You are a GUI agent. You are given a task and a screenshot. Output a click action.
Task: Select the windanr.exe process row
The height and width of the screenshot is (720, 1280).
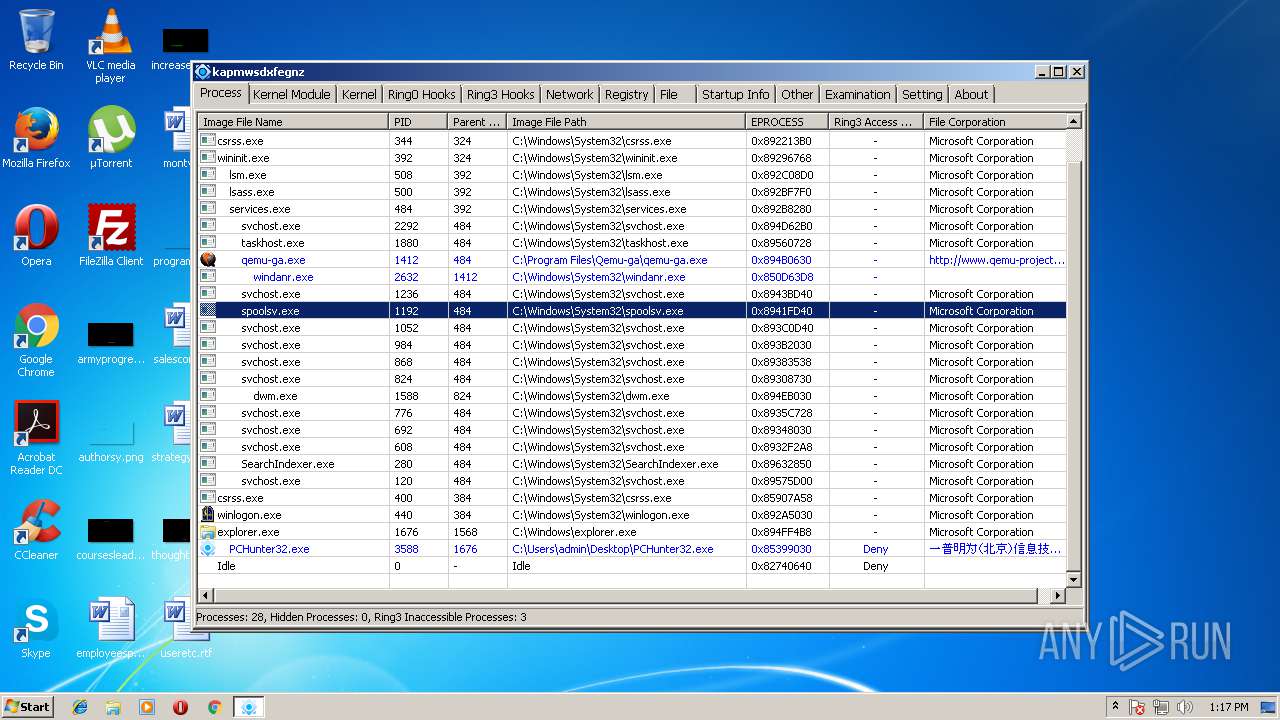point(632,277)
